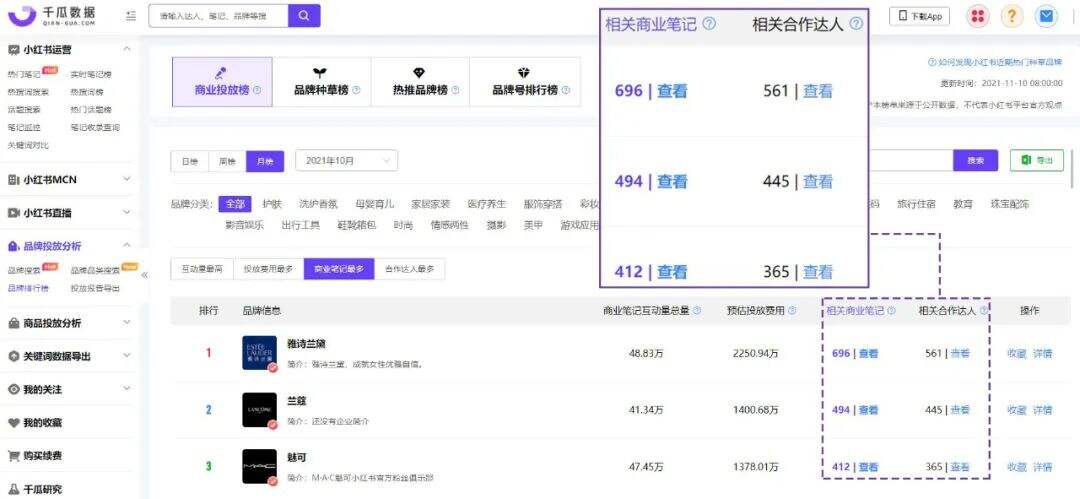Viewport: 1080px width, 499px height.
Task: Click the 小红书直播 camera icon
Action: (x=13, y=213)
